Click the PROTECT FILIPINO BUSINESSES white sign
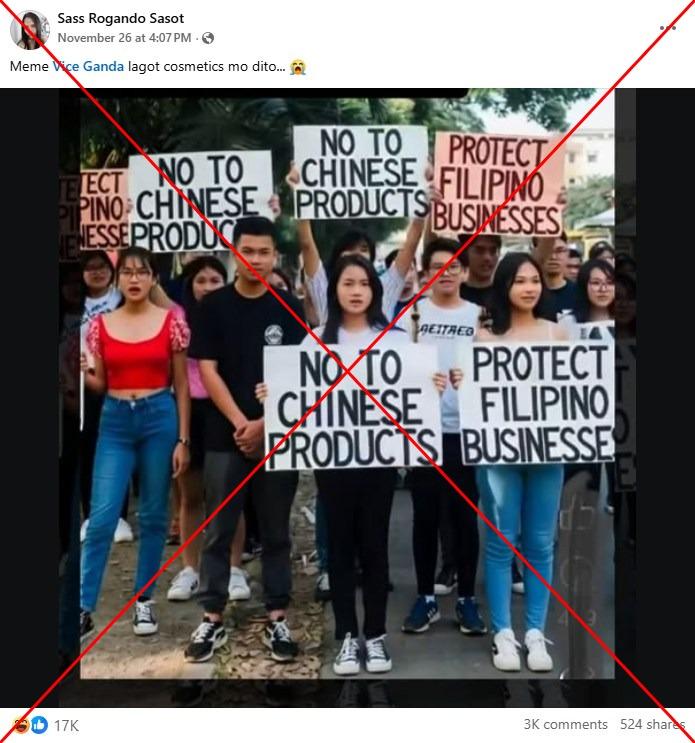The image size is (695, 743). 537,403
